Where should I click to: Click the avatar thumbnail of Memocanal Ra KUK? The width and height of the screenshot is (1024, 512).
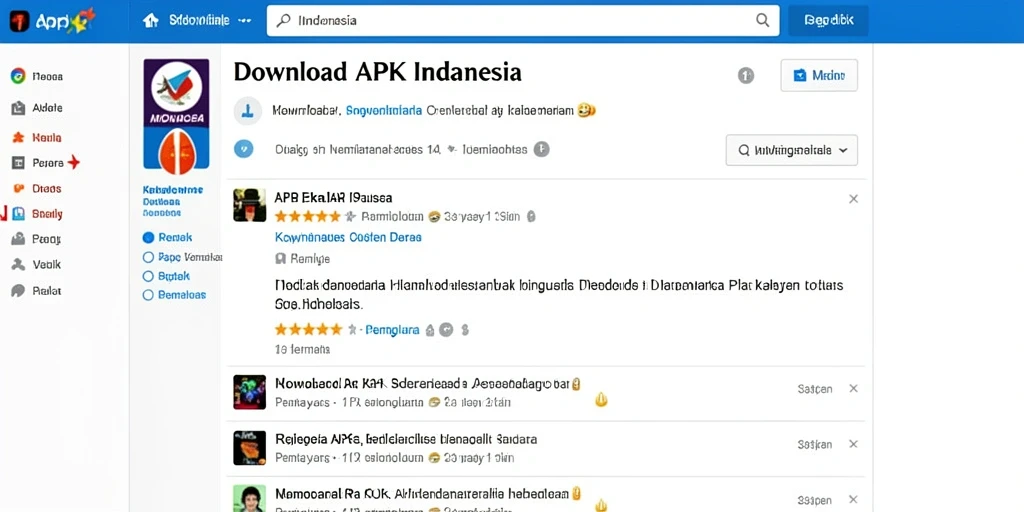click(x=249, y=498)
